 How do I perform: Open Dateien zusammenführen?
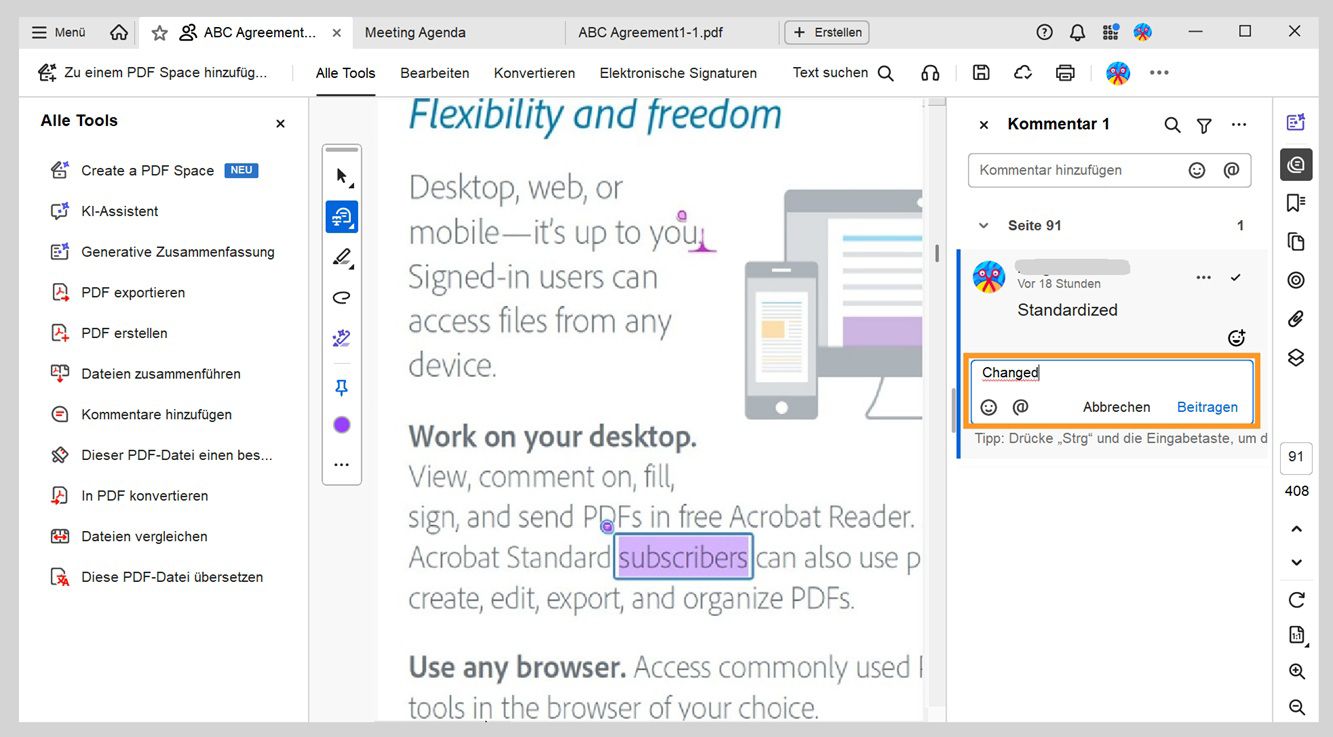point(145,374)
